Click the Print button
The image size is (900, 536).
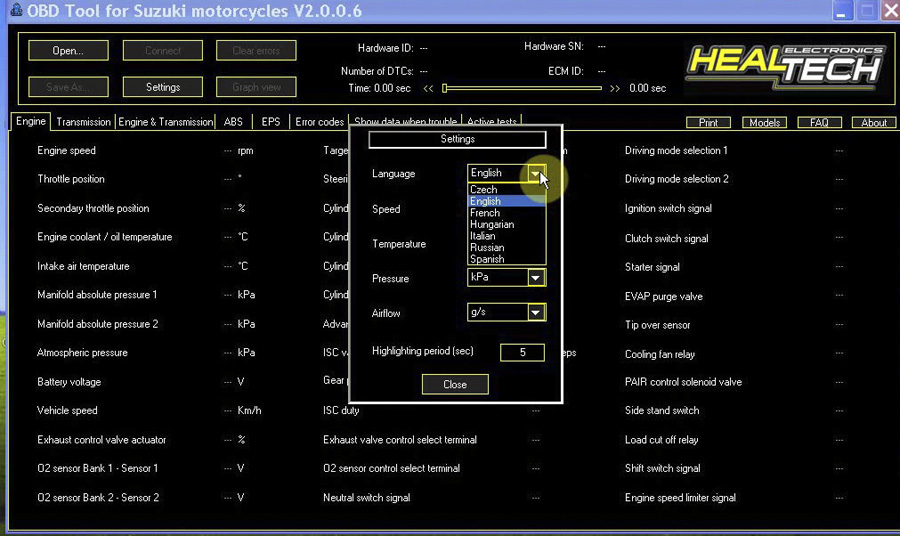pos(708,123)
